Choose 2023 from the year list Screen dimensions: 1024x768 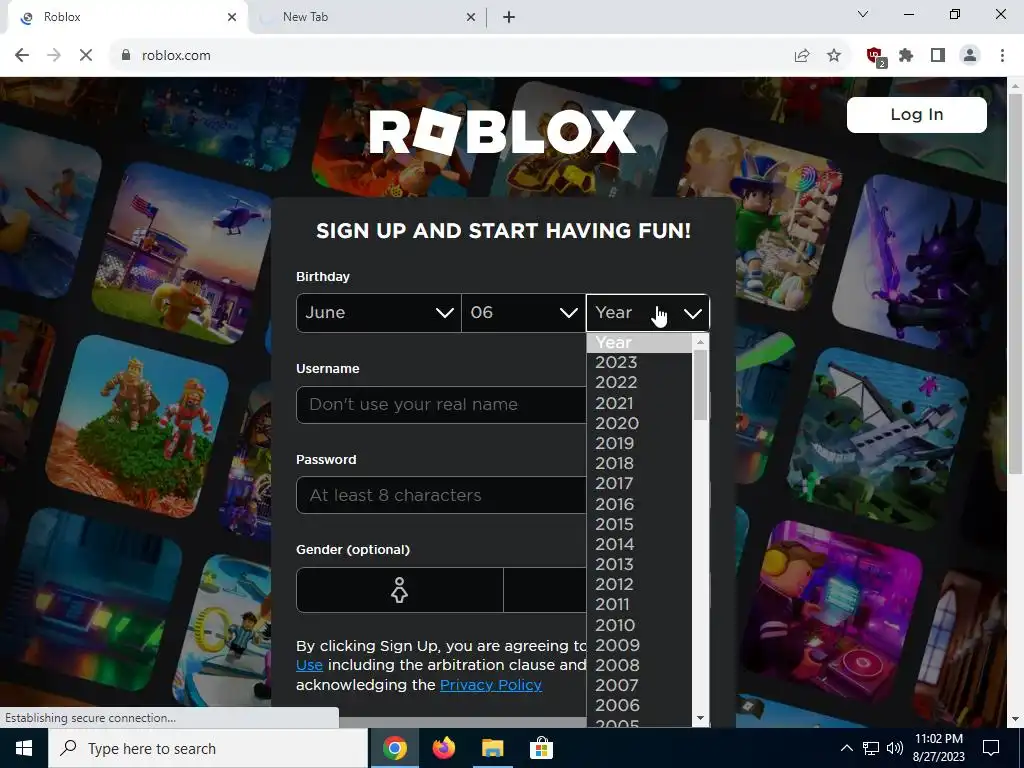pos(639,362)
